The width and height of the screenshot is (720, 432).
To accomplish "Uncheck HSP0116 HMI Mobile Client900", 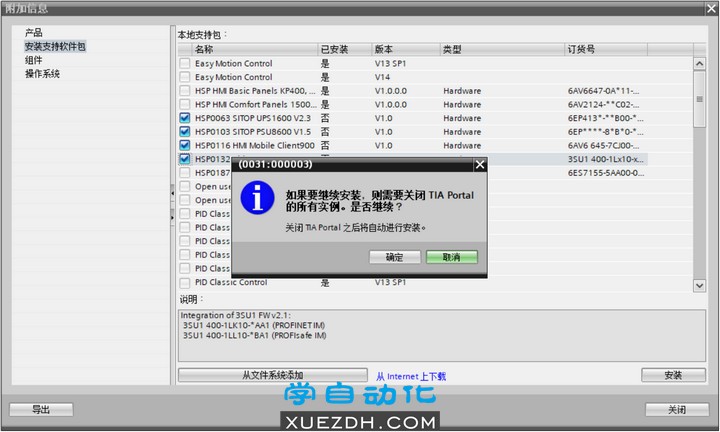I will [x=185, y=146].
